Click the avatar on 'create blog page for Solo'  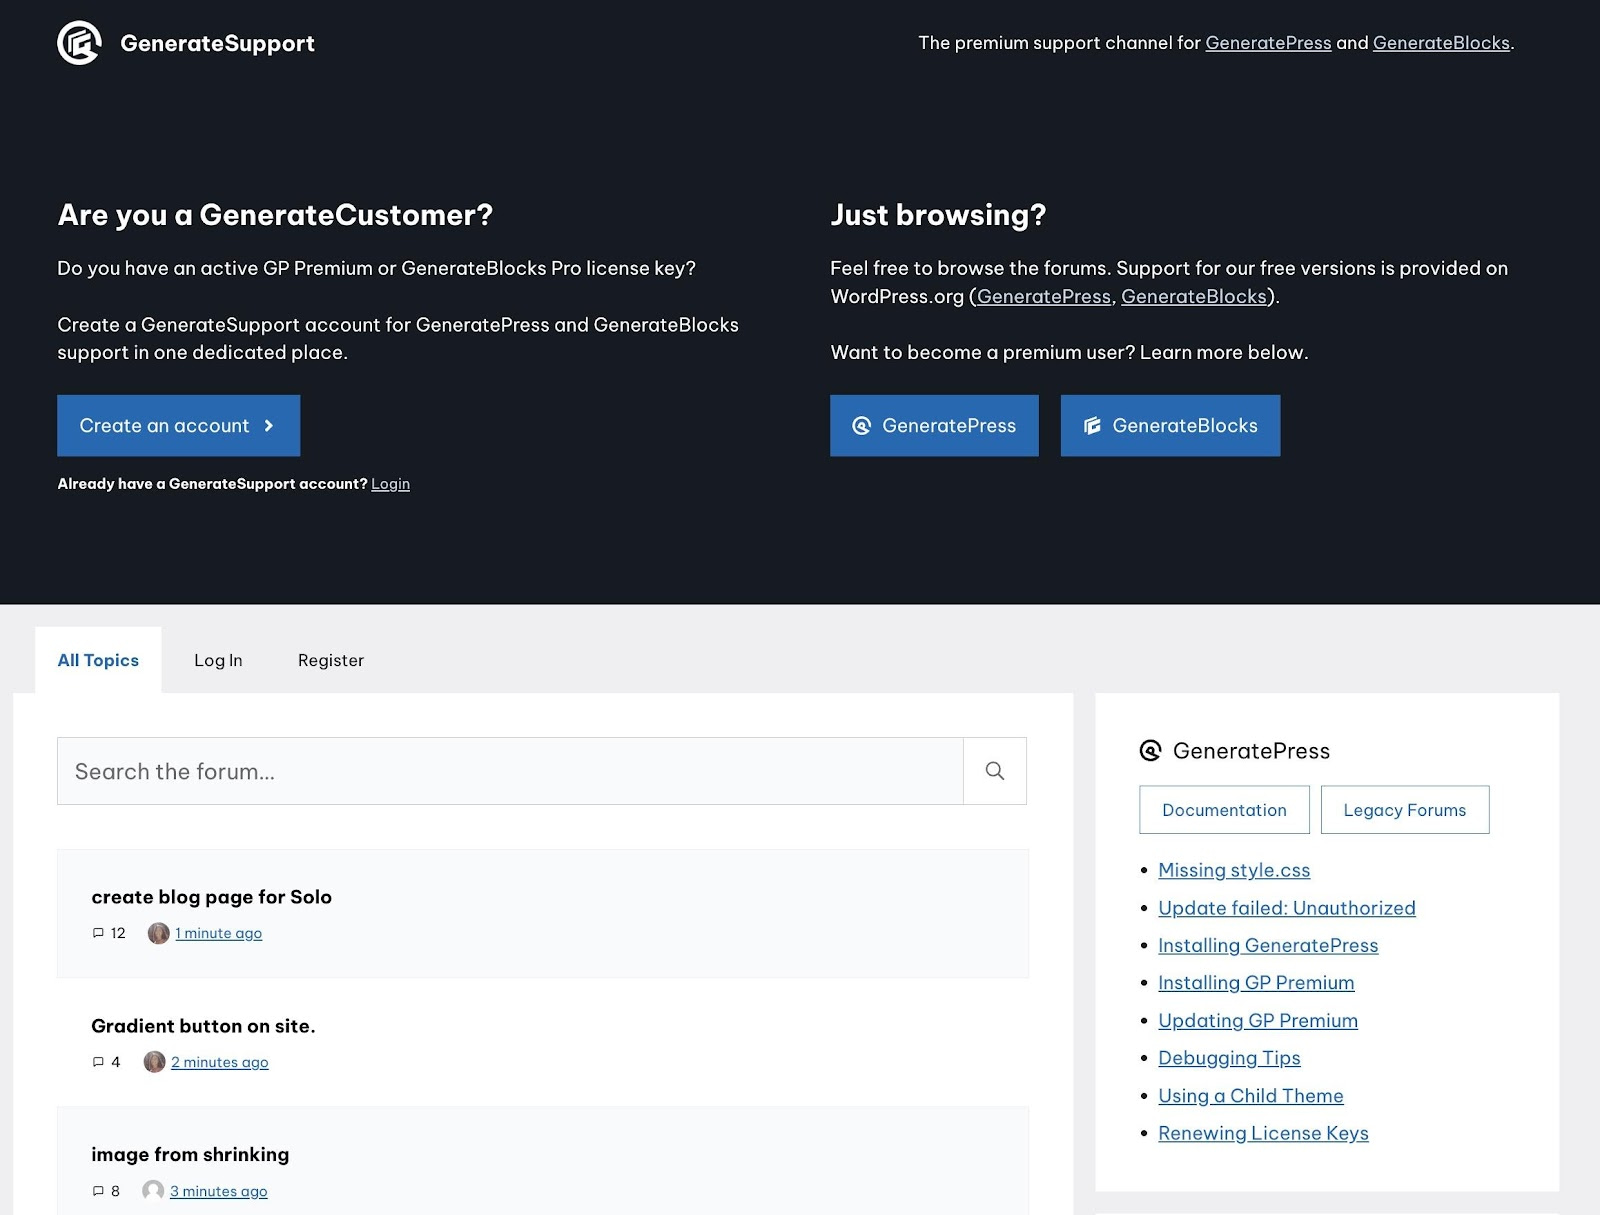[x=158, y=933]
